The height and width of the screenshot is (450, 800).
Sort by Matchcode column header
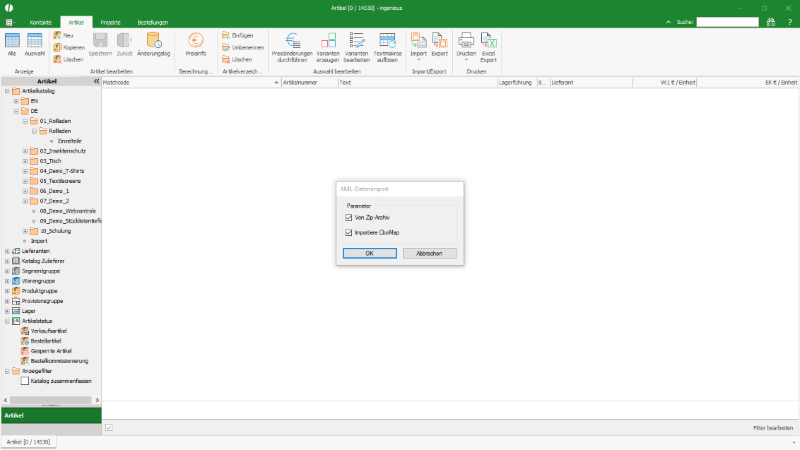(191, 82)
